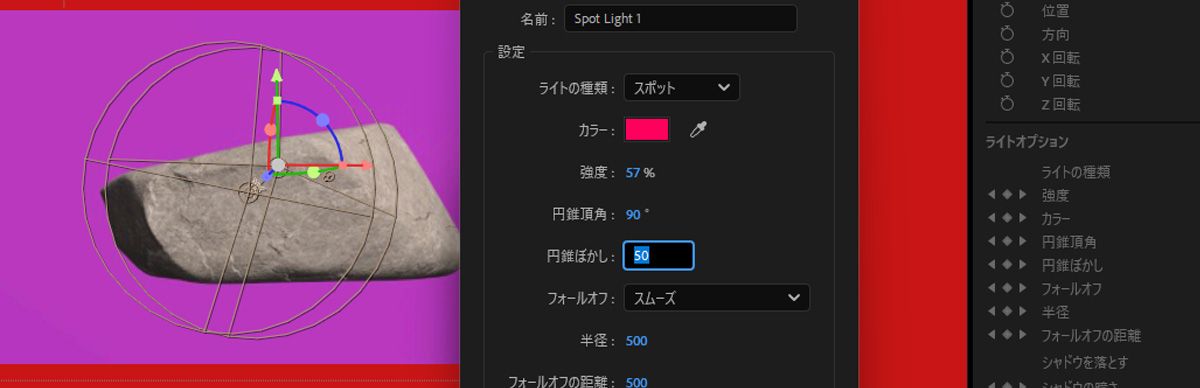This screenshot has width=1200, height=388.
Task: Go to previous keyframe for 半径
Action: (991, 311)
